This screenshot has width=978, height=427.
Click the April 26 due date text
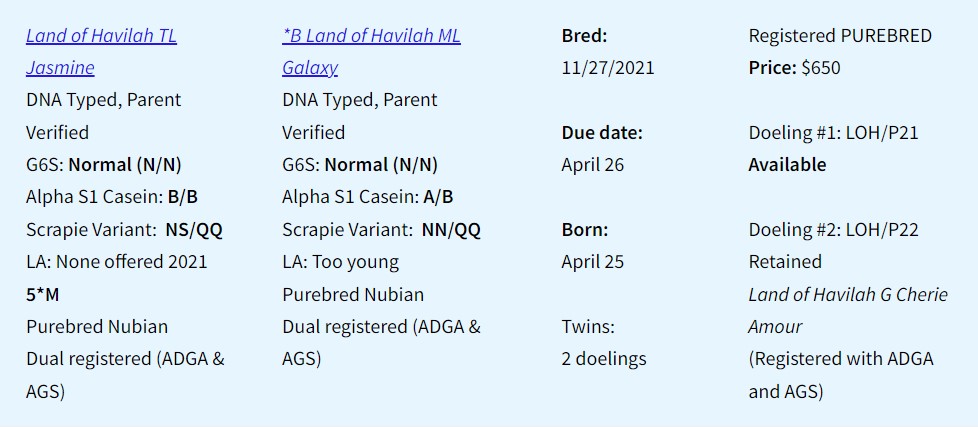tap(593, 165)
